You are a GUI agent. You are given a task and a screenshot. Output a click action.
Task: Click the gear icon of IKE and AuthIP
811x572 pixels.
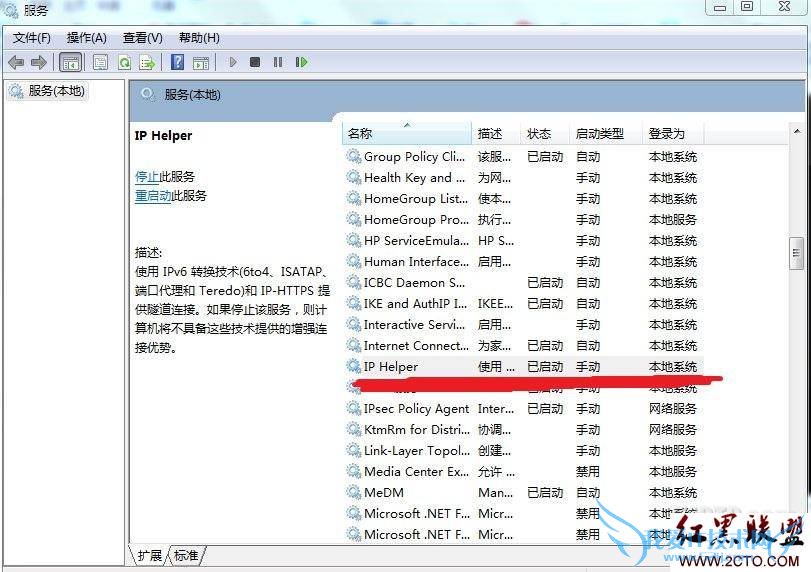pyautogui.click(x=354, y=303)
